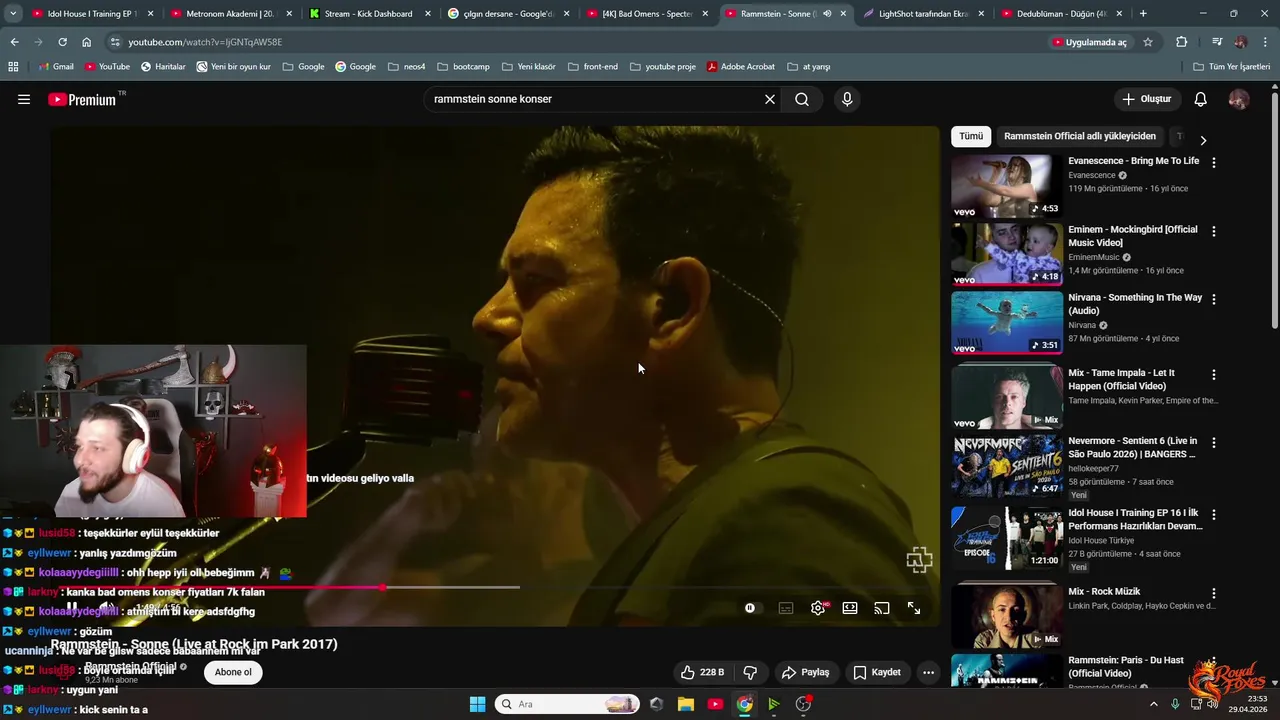Open Gmail bookmark
The image size is (1280, 720).
55,67
